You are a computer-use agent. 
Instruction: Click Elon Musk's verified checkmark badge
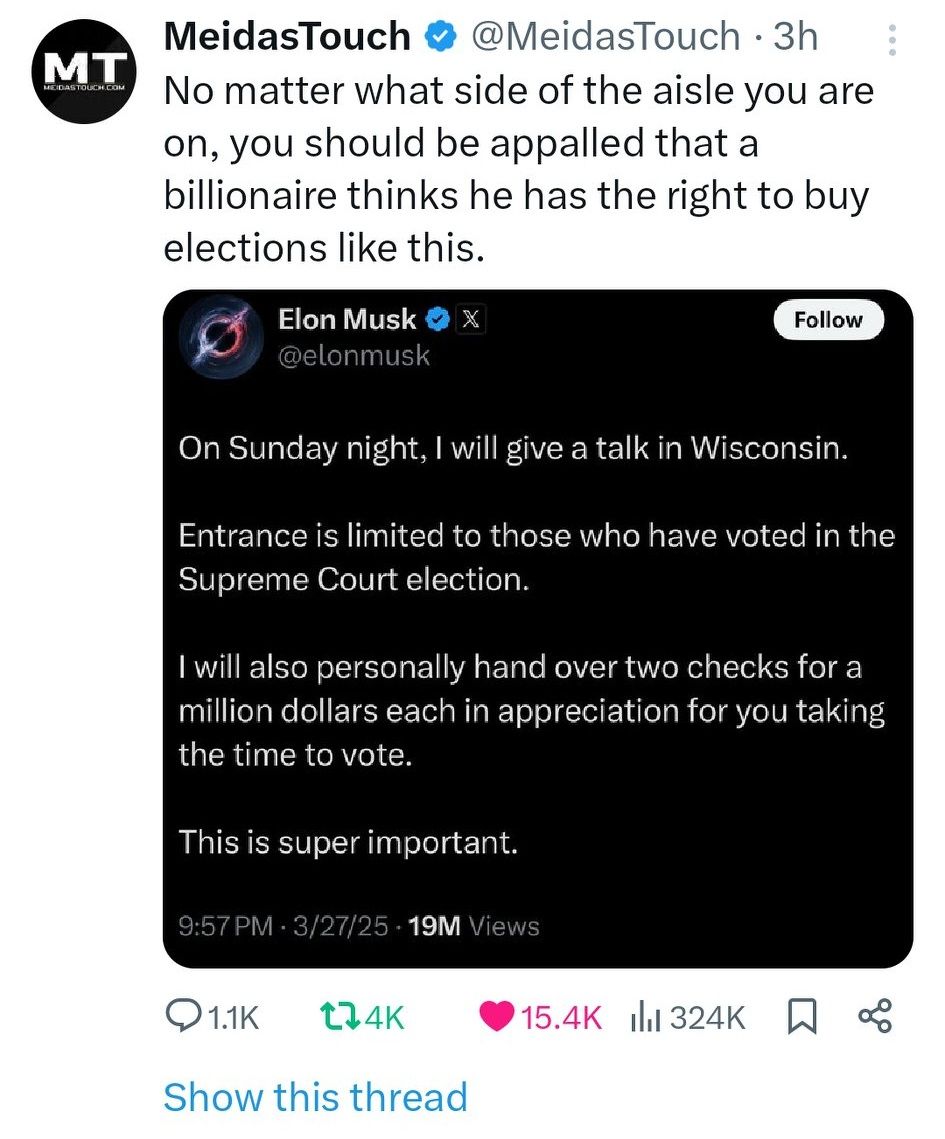pos(437,320)
